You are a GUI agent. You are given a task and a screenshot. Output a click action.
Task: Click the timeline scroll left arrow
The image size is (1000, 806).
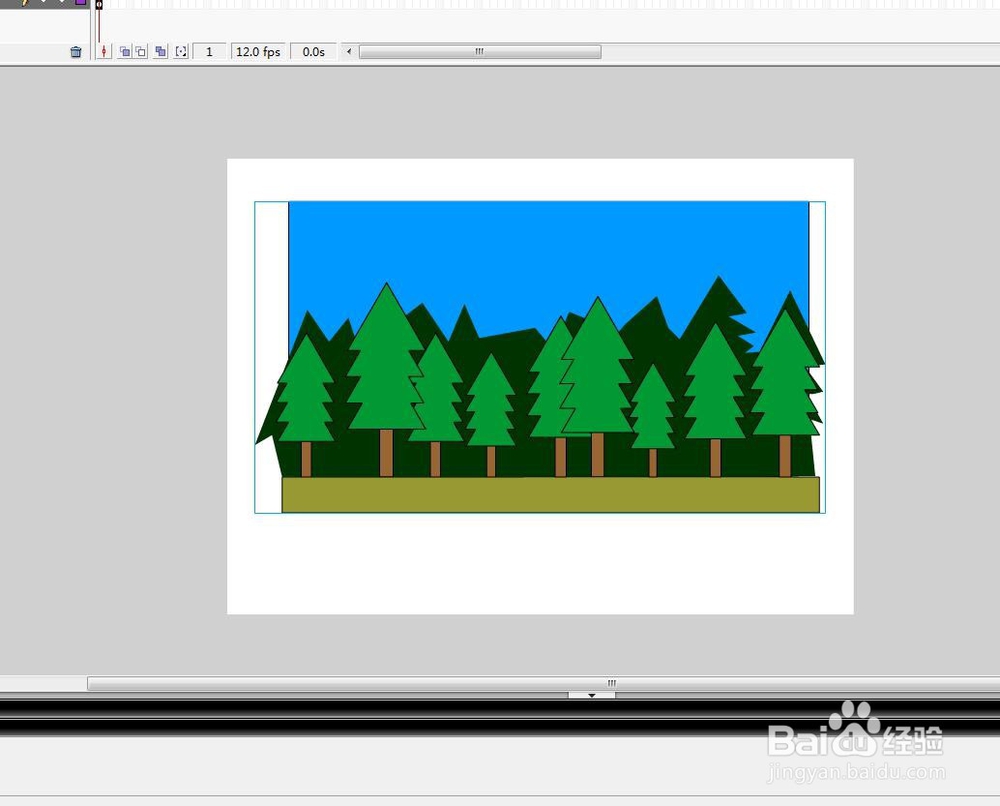(x=349, y=52)
